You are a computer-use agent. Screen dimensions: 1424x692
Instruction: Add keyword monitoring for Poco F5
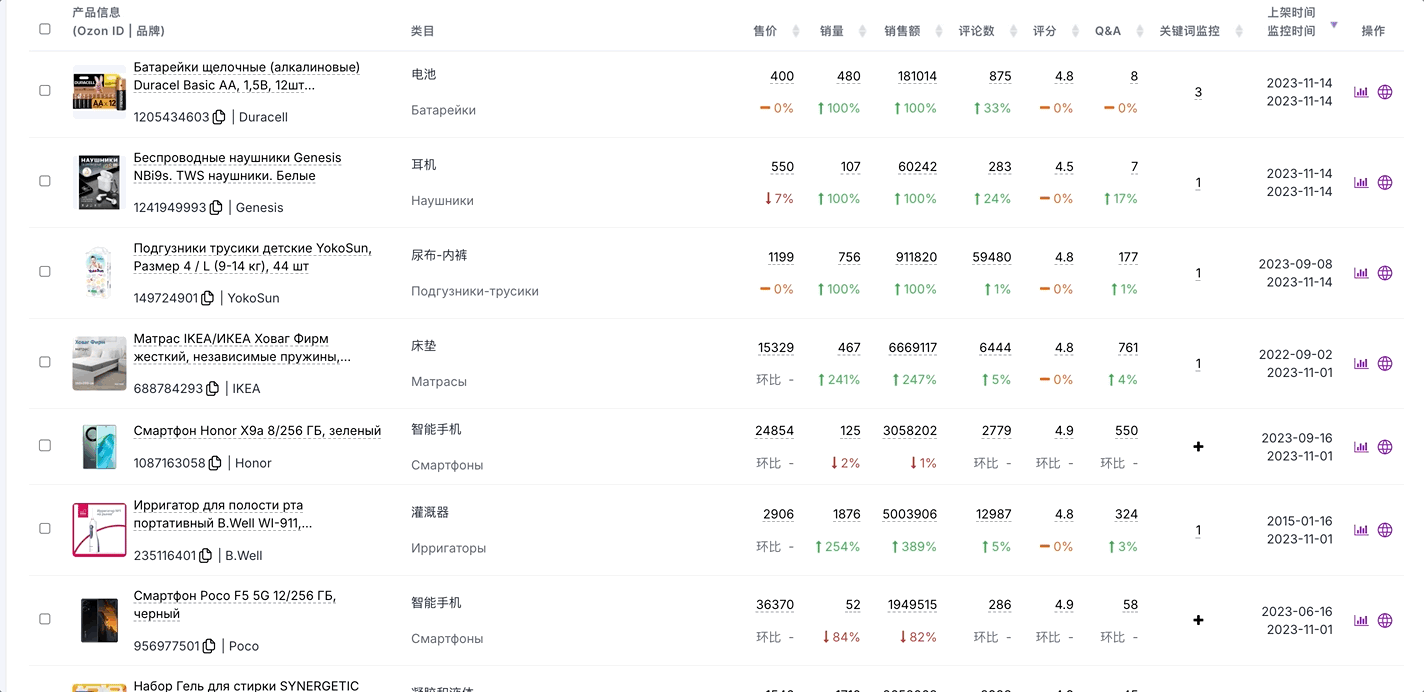[1198, 620]
